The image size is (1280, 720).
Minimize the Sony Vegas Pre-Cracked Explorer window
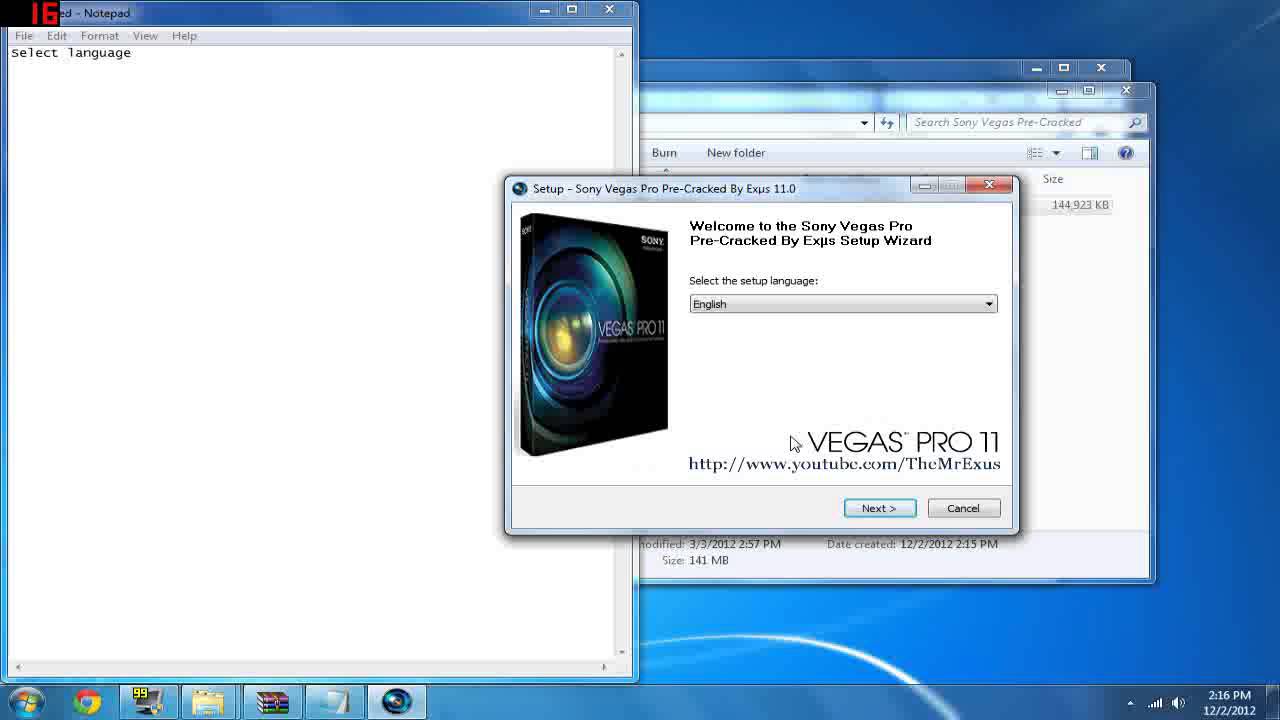1062,90
